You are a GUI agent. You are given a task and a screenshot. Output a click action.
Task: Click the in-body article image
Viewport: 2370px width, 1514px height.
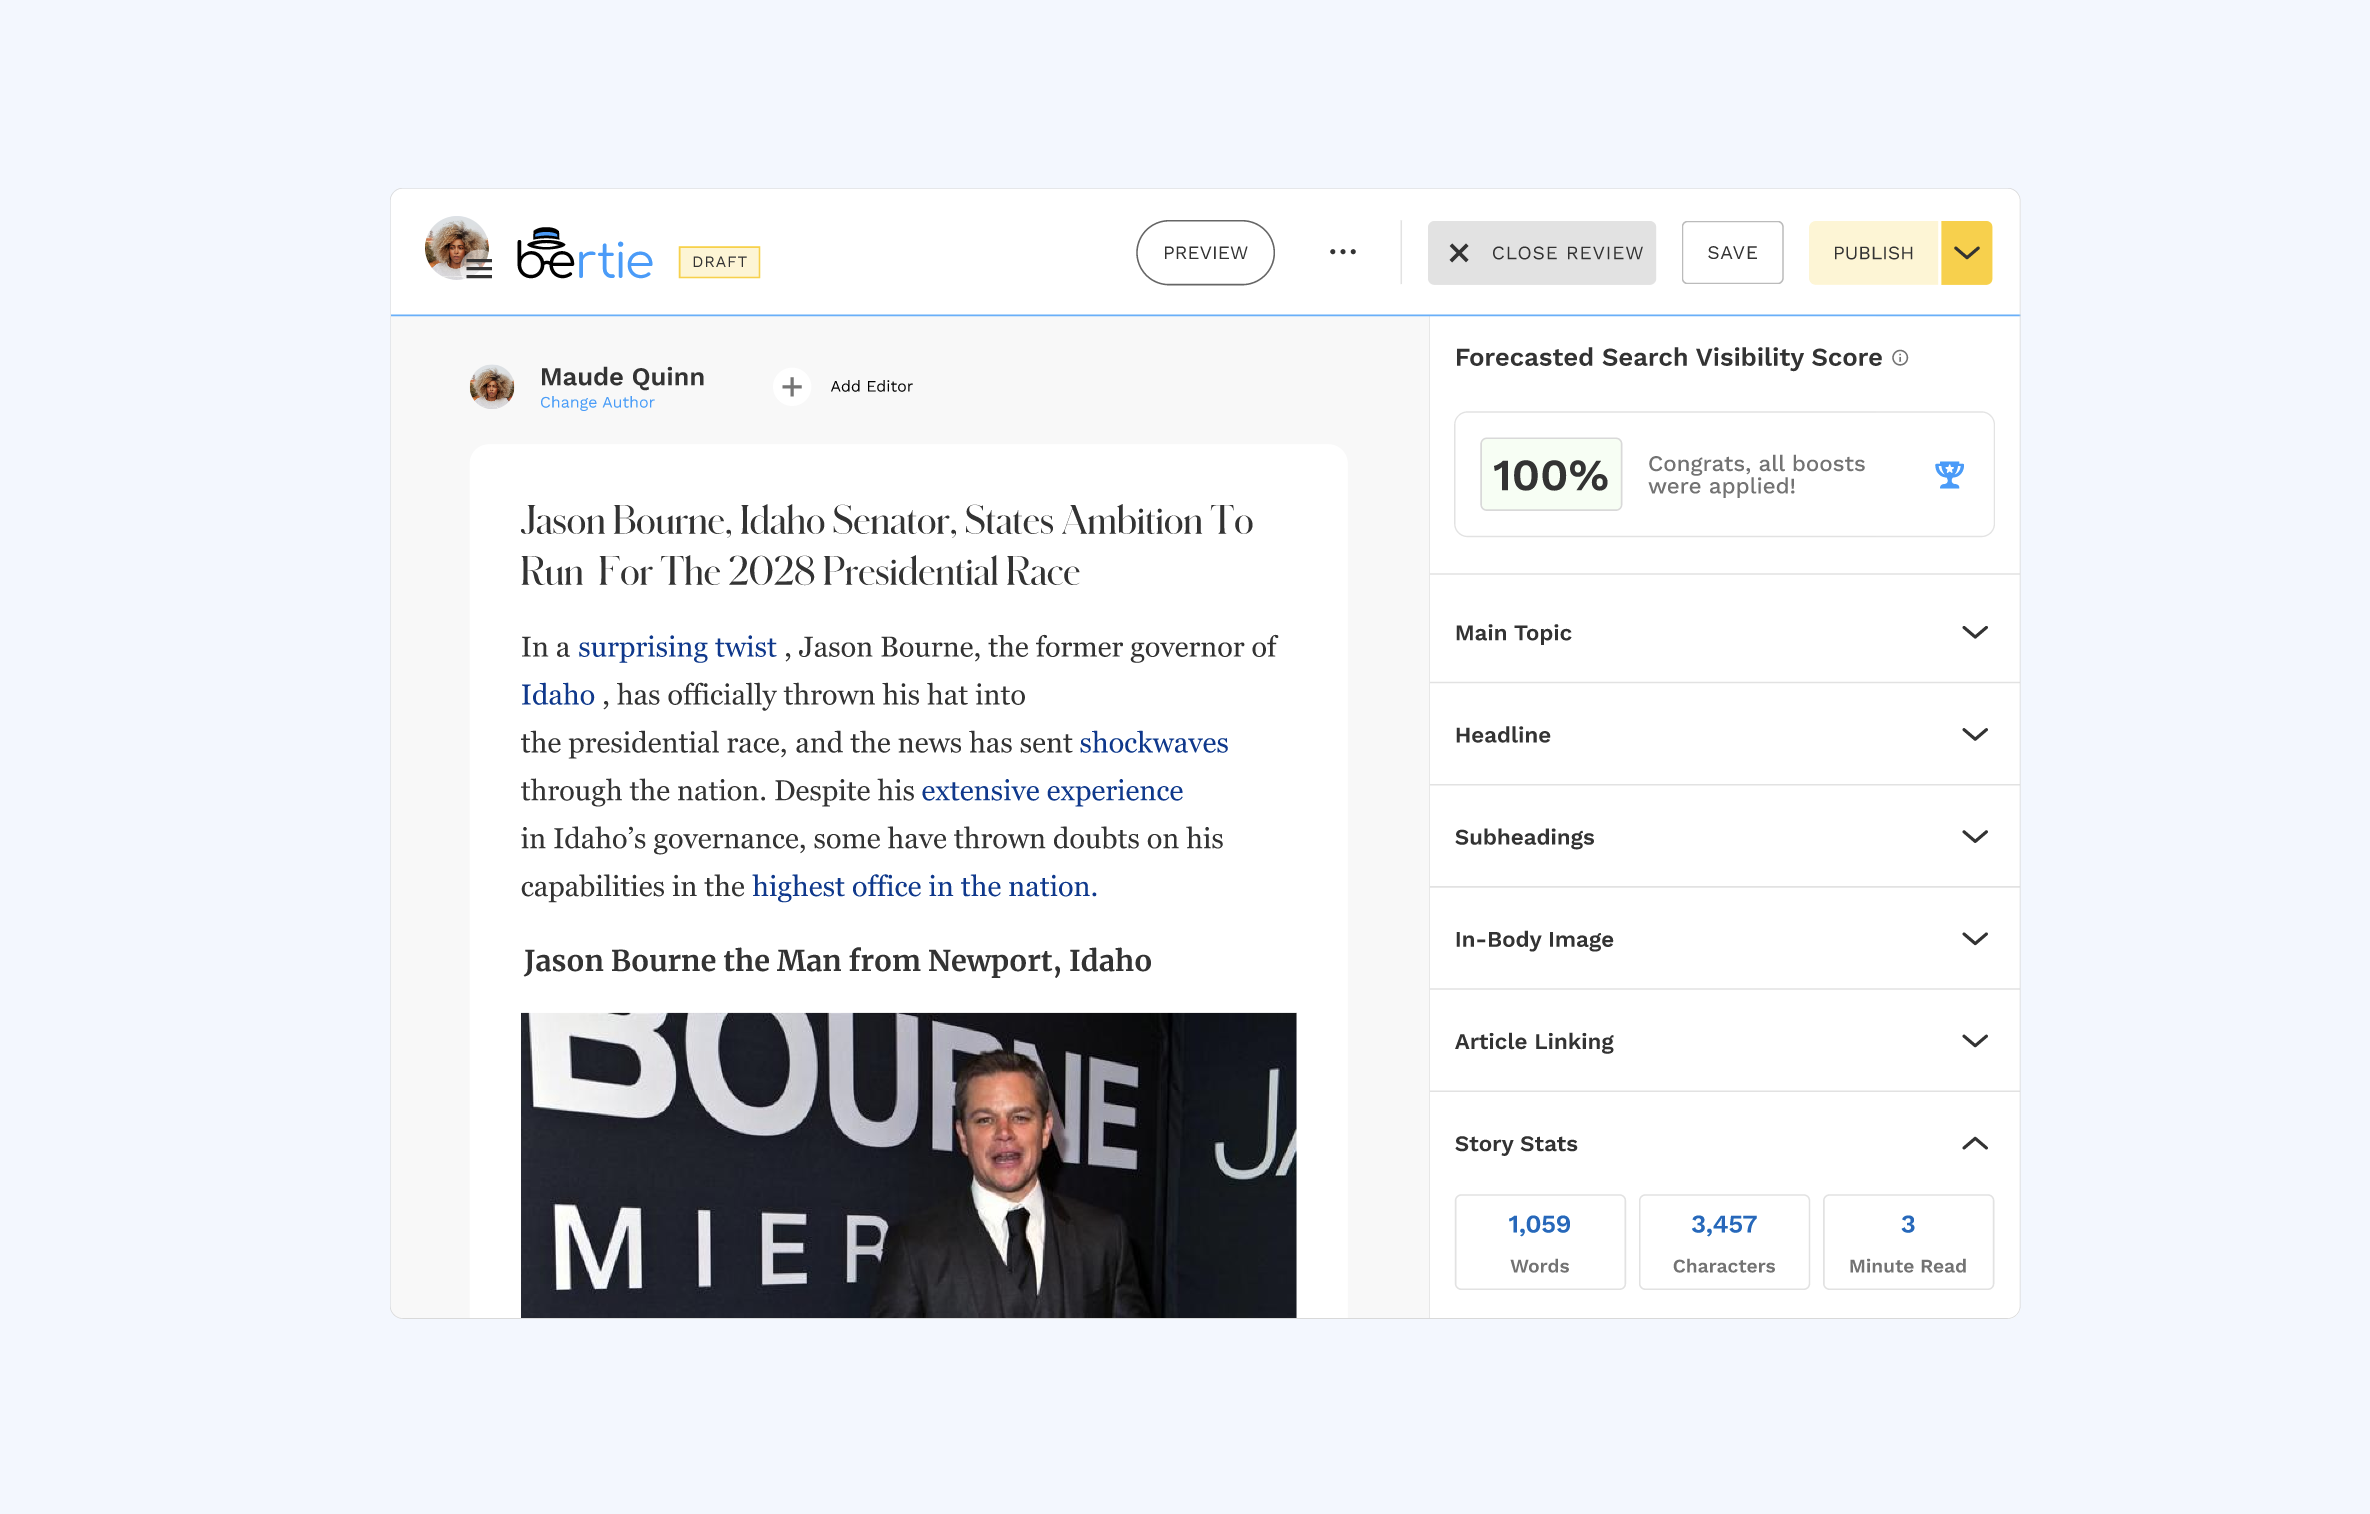(908, 1164)
